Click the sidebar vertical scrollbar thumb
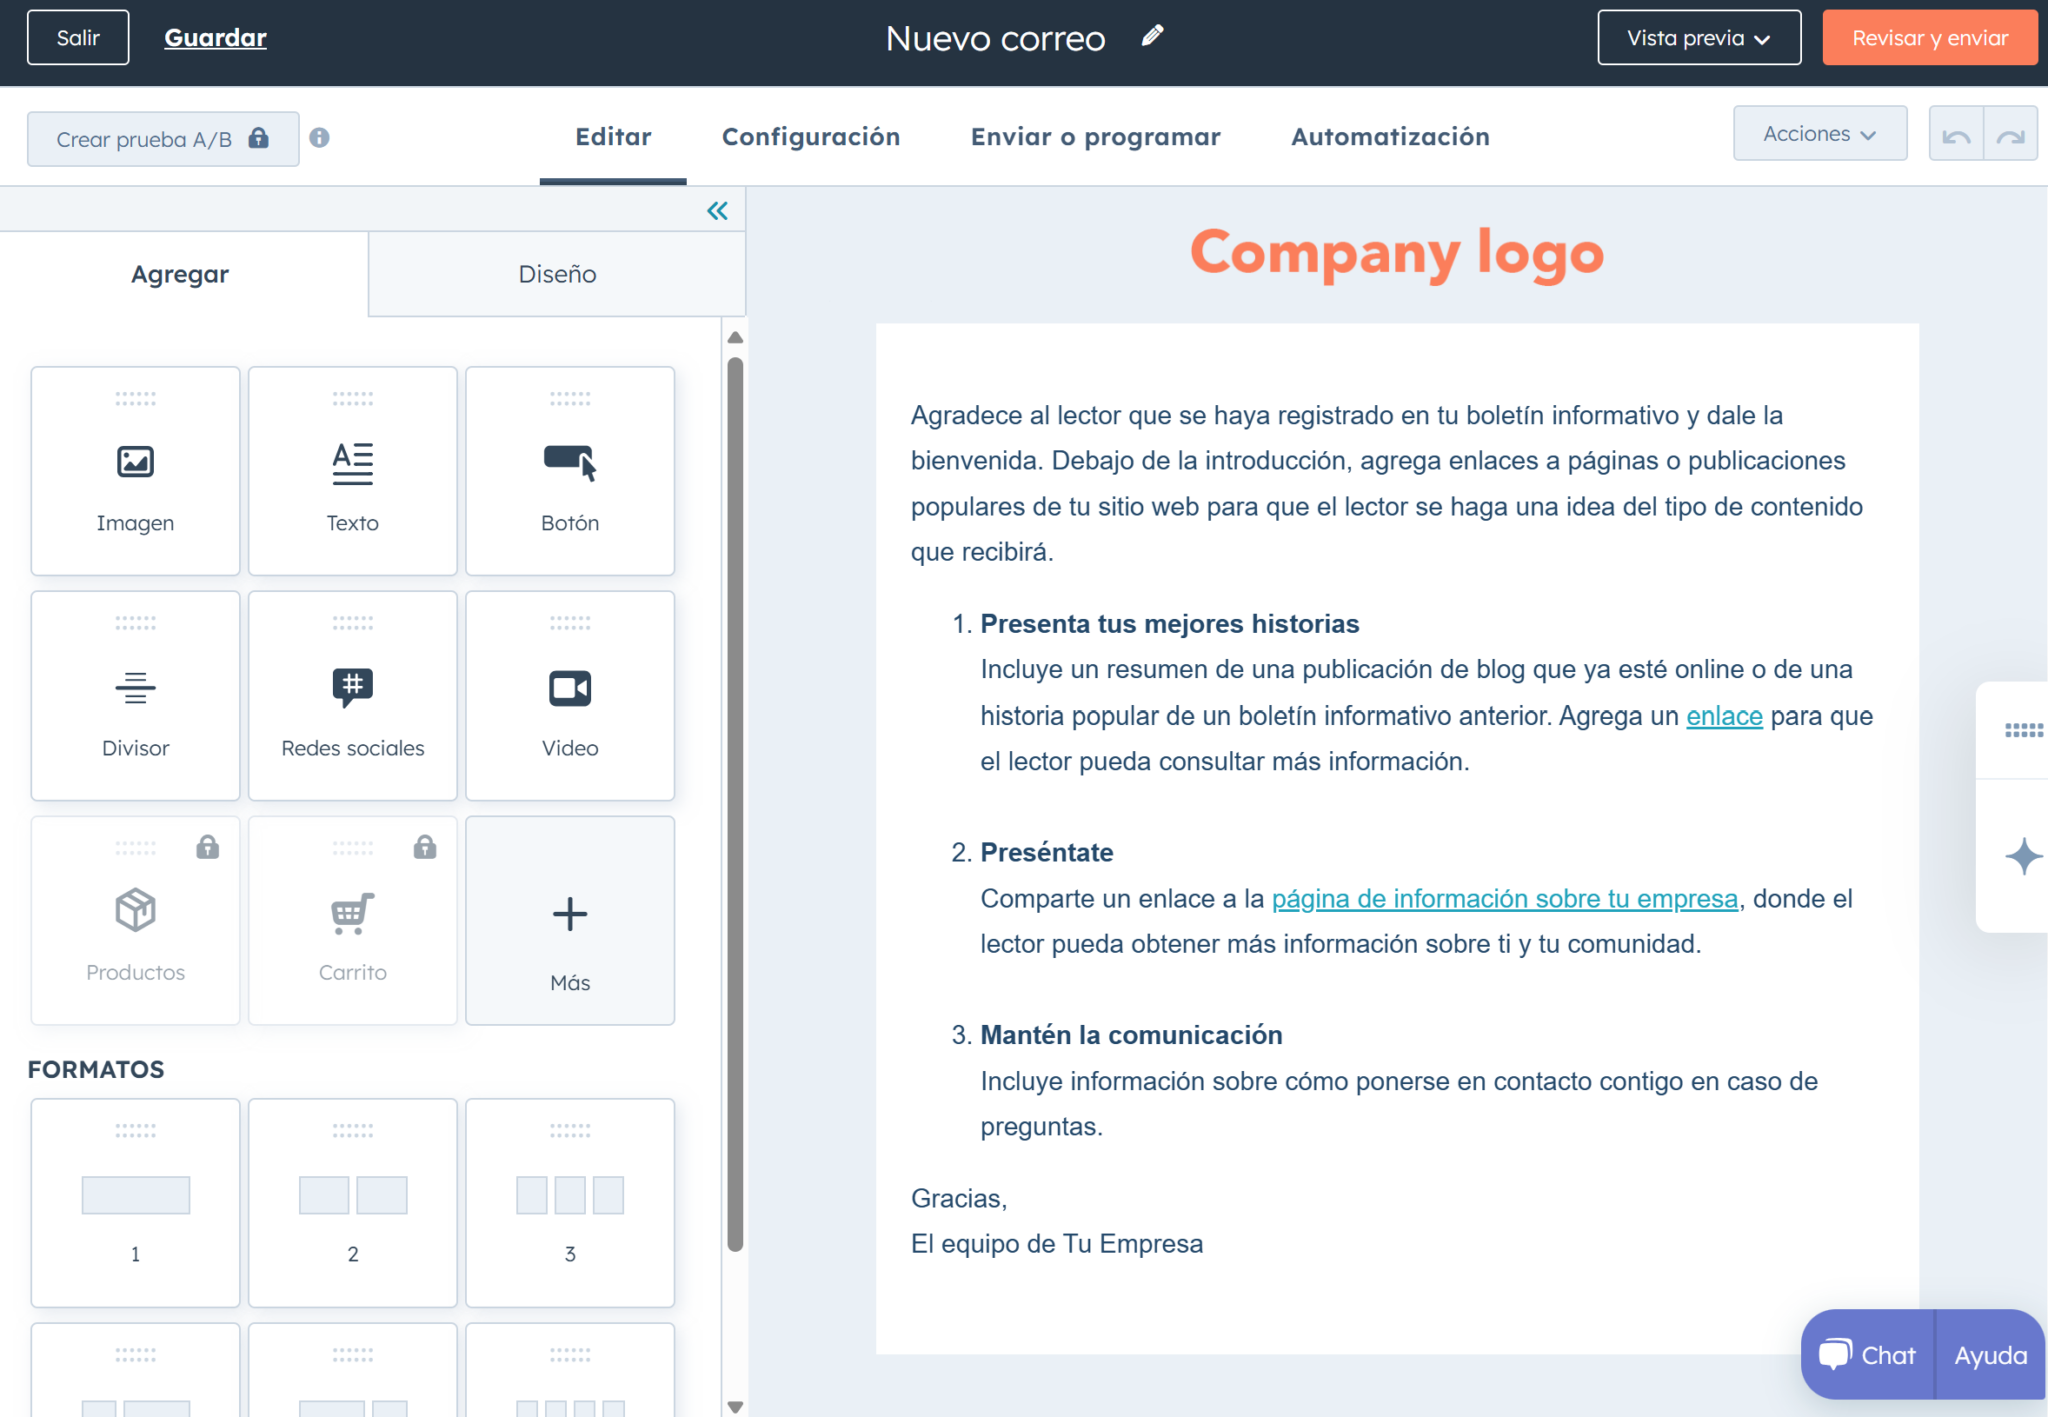 pos(735,804)
